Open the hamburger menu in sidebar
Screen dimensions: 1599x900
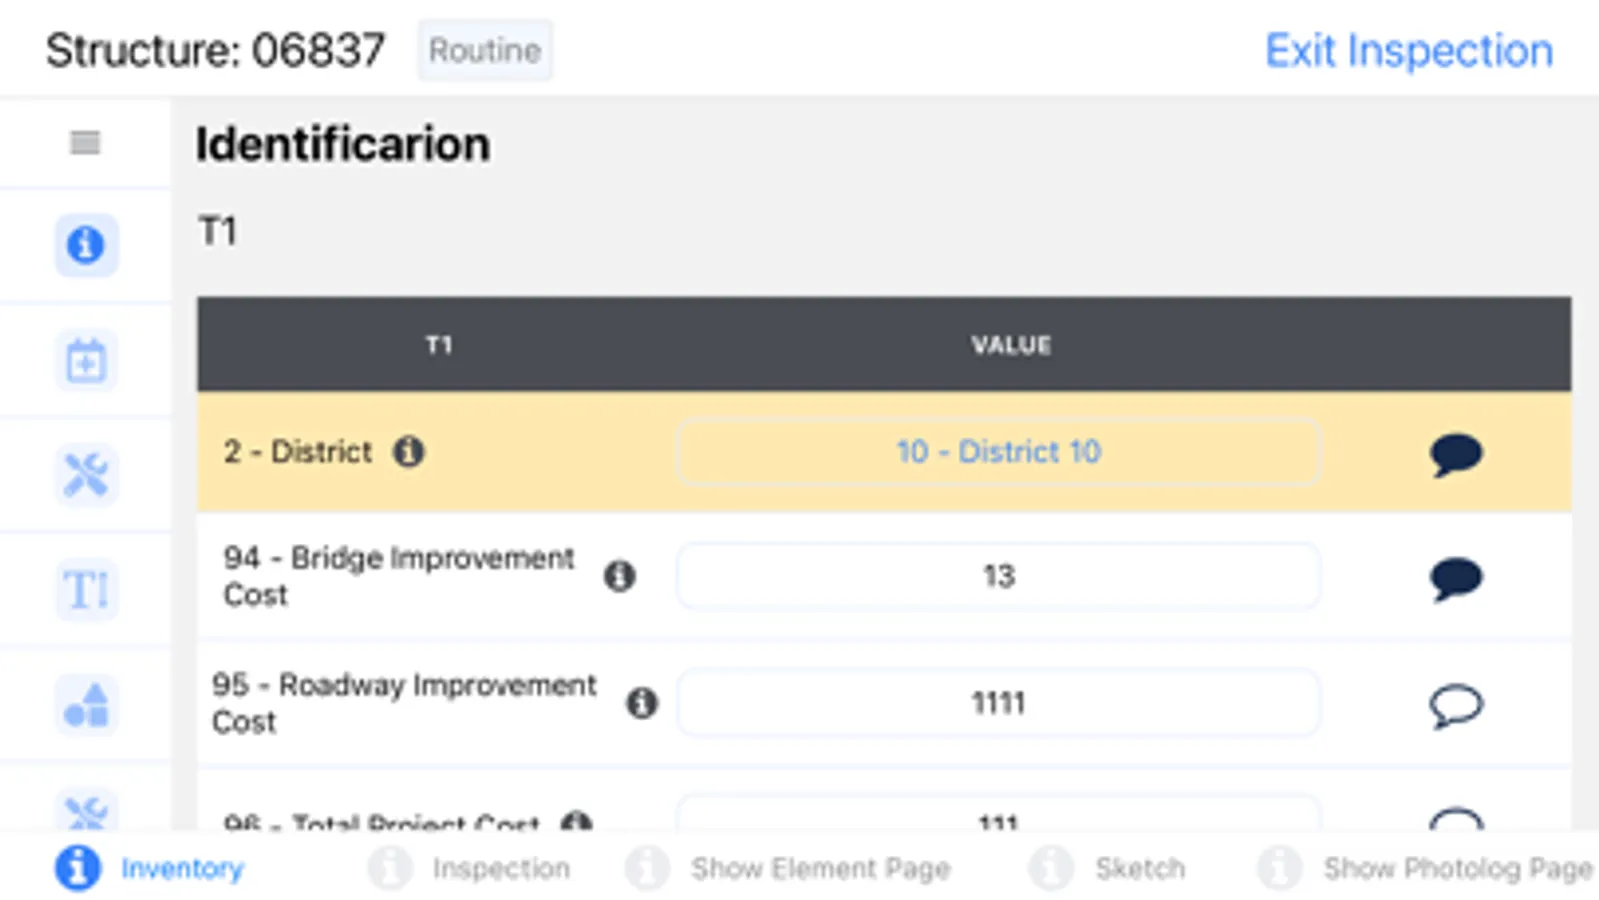pyautogui.click(x=85, y=143)
